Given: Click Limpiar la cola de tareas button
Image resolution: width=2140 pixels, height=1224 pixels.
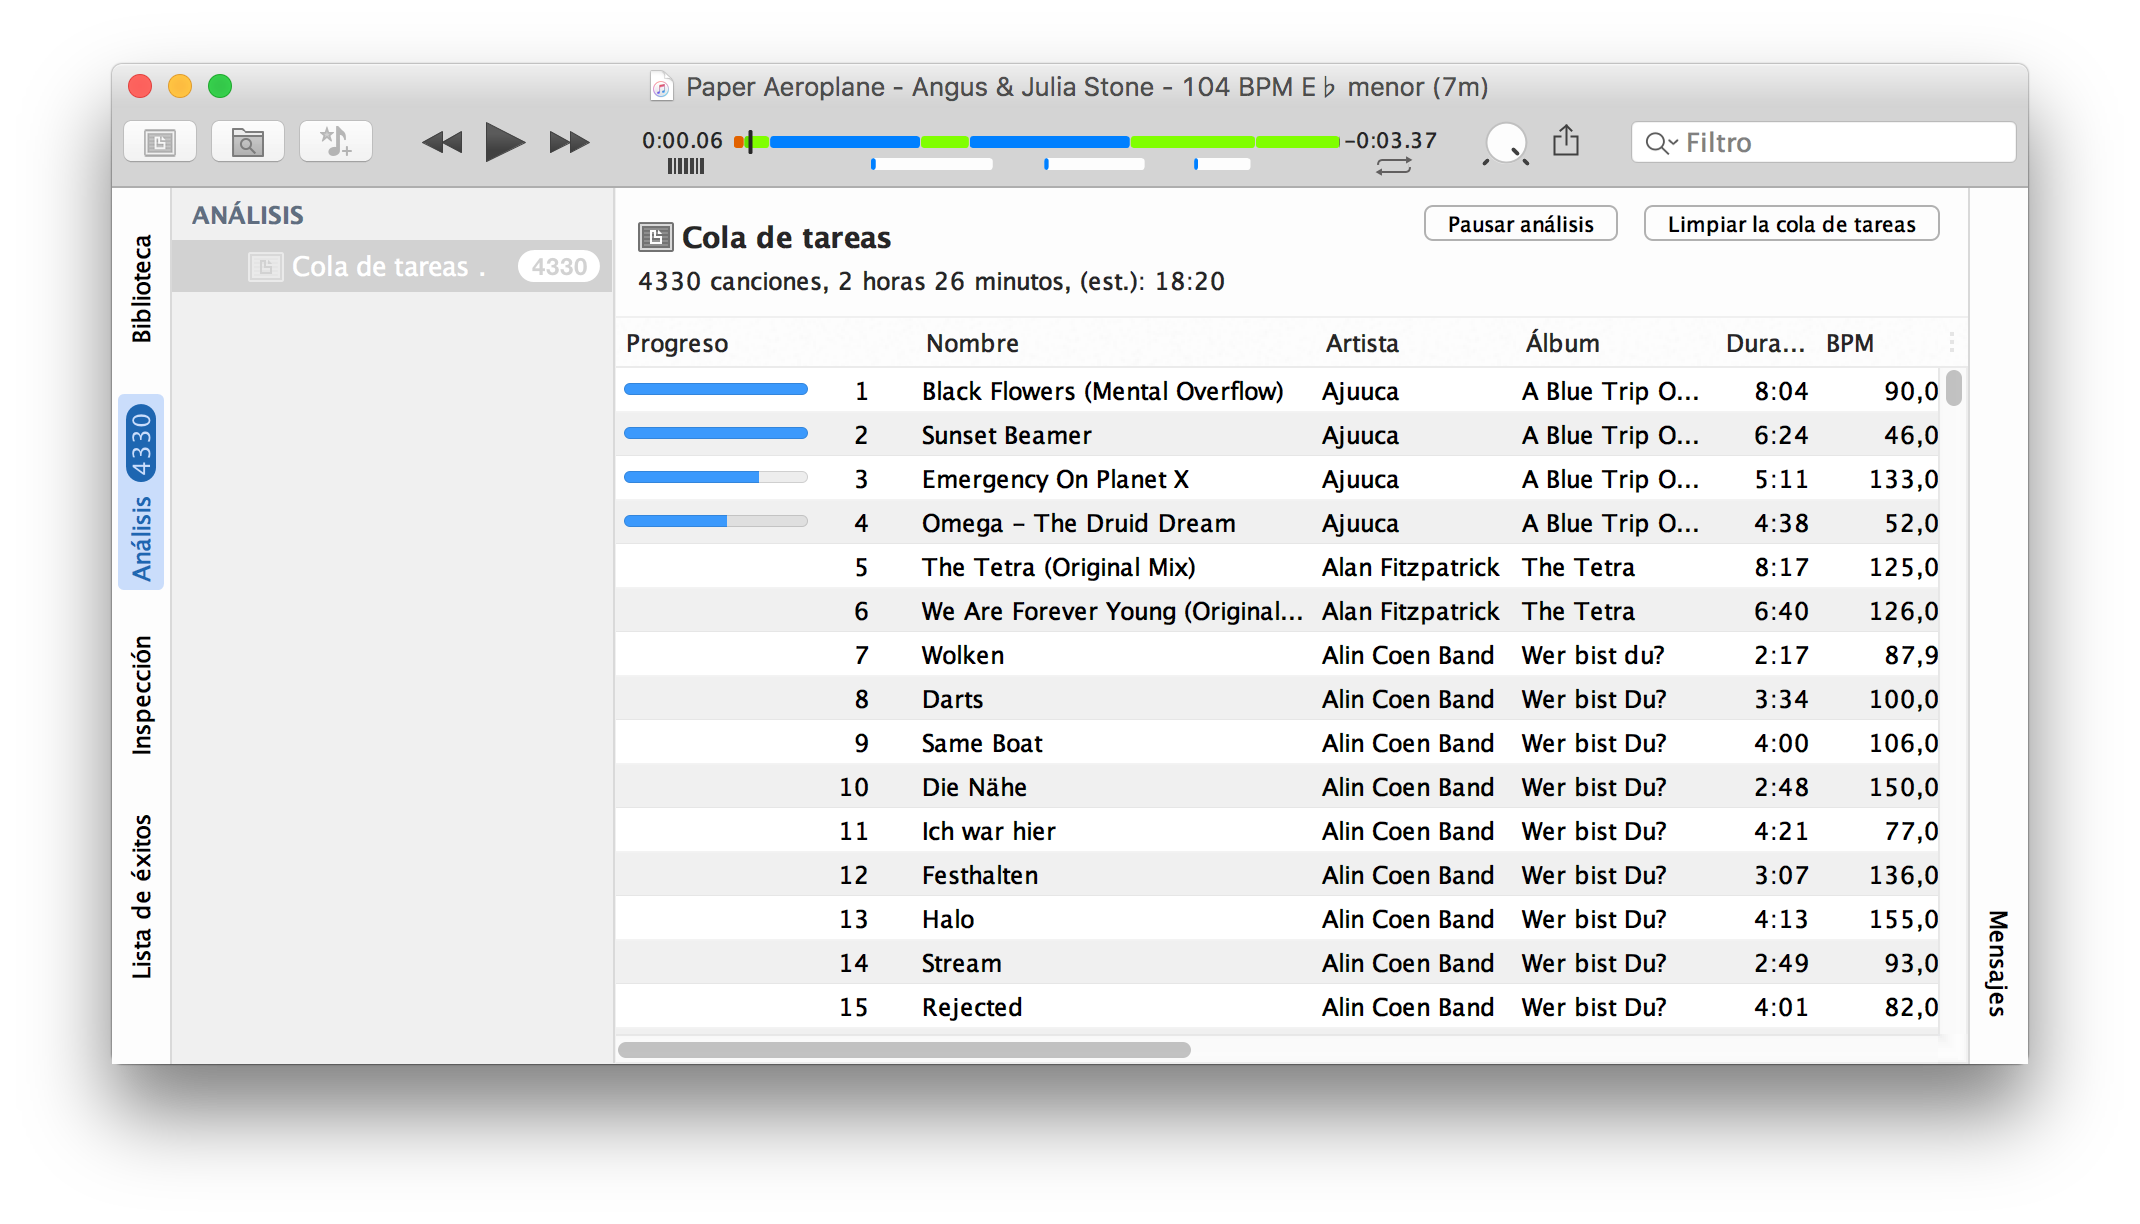Looking at the screenshot, I should point(1792,223).
